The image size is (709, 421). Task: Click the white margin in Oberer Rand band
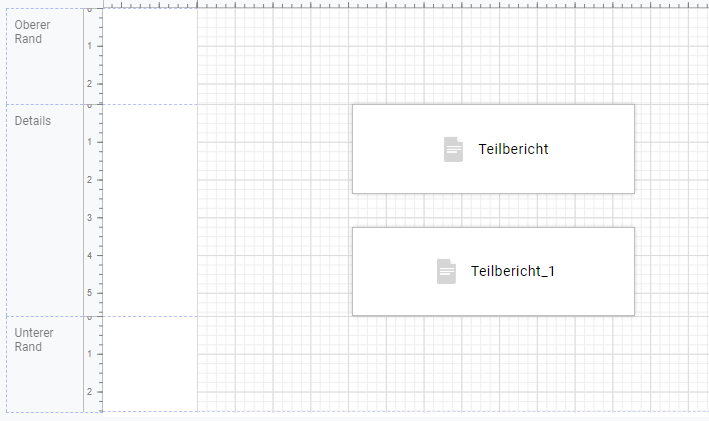(x=150, y=56)
